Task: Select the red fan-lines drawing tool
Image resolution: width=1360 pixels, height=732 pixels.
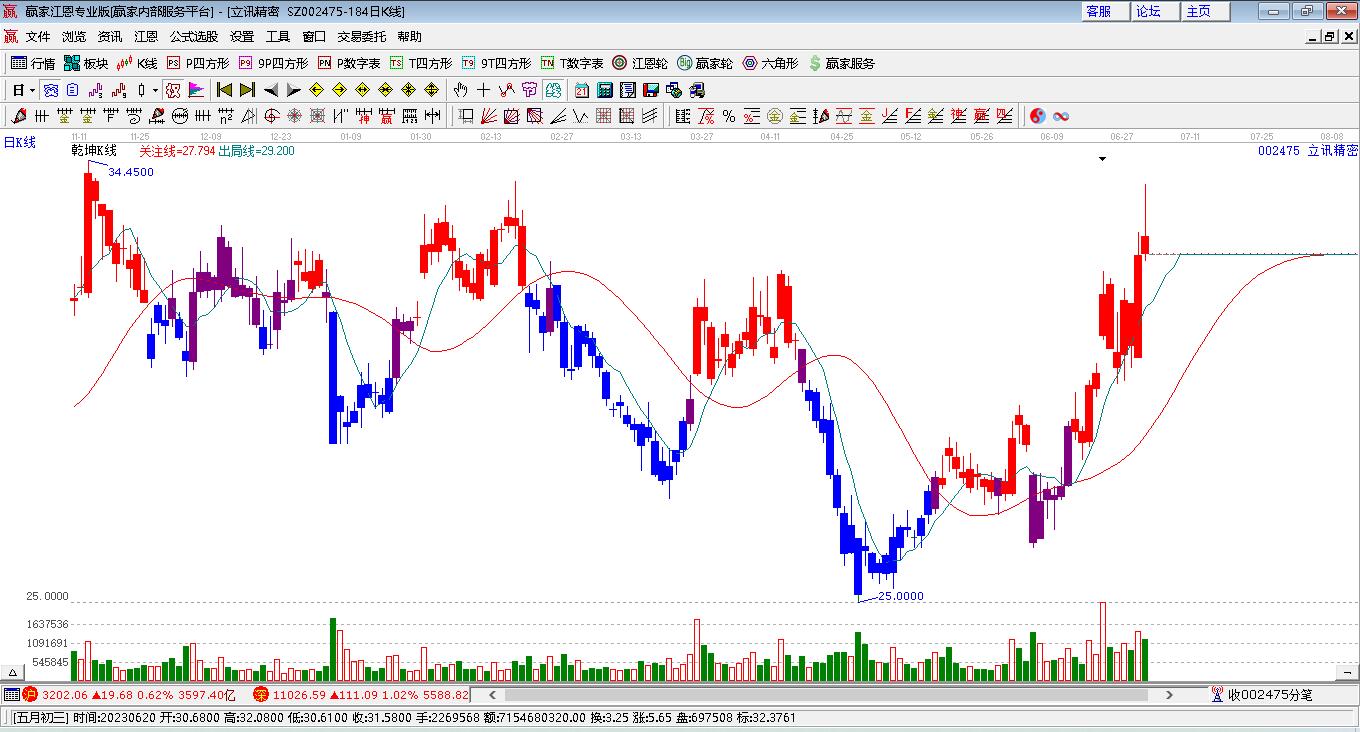Action: coord(489,116)
